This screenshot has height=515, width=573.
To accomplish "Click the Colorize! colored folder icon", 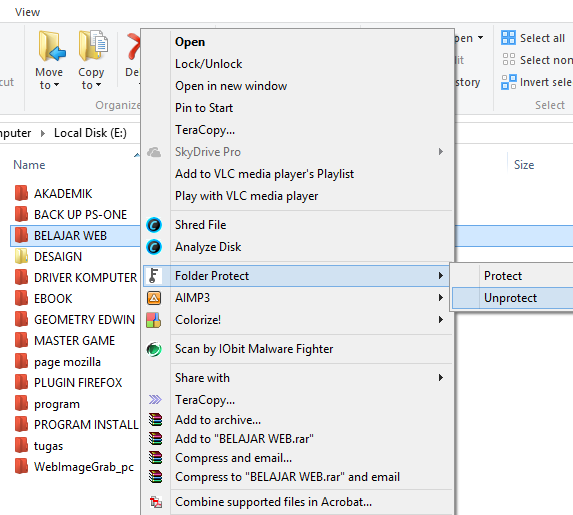I will tap(153, 320).
